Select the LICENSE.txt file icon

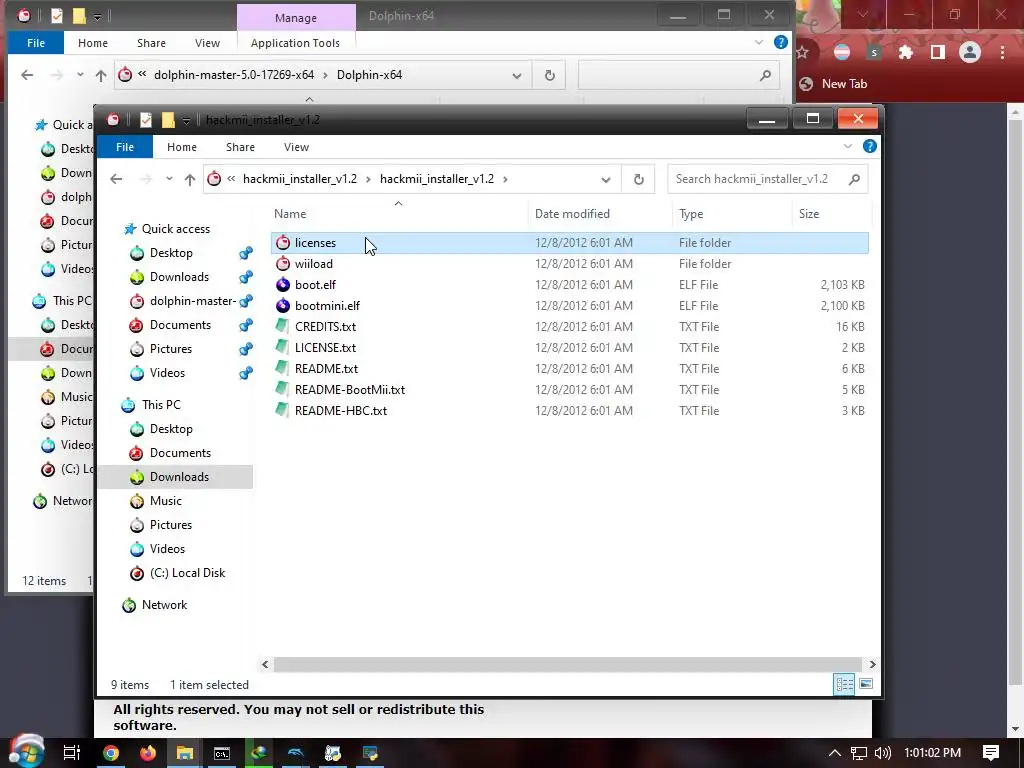click(283, 347)
